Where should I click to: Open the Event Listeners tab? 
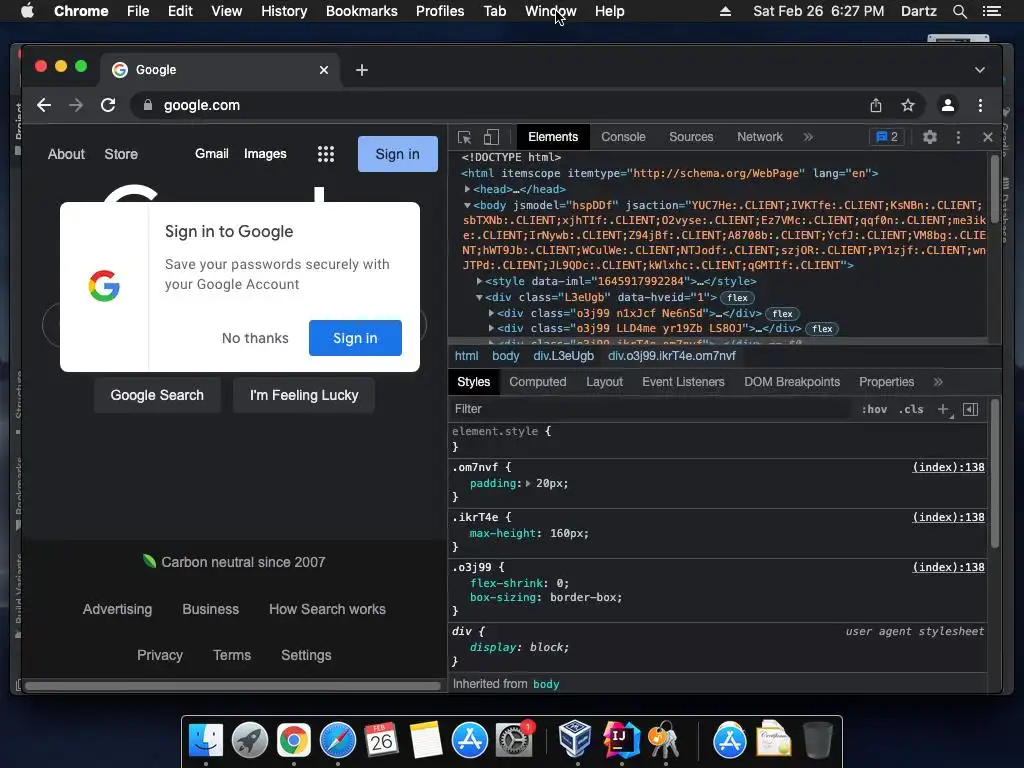coord(683,382)
